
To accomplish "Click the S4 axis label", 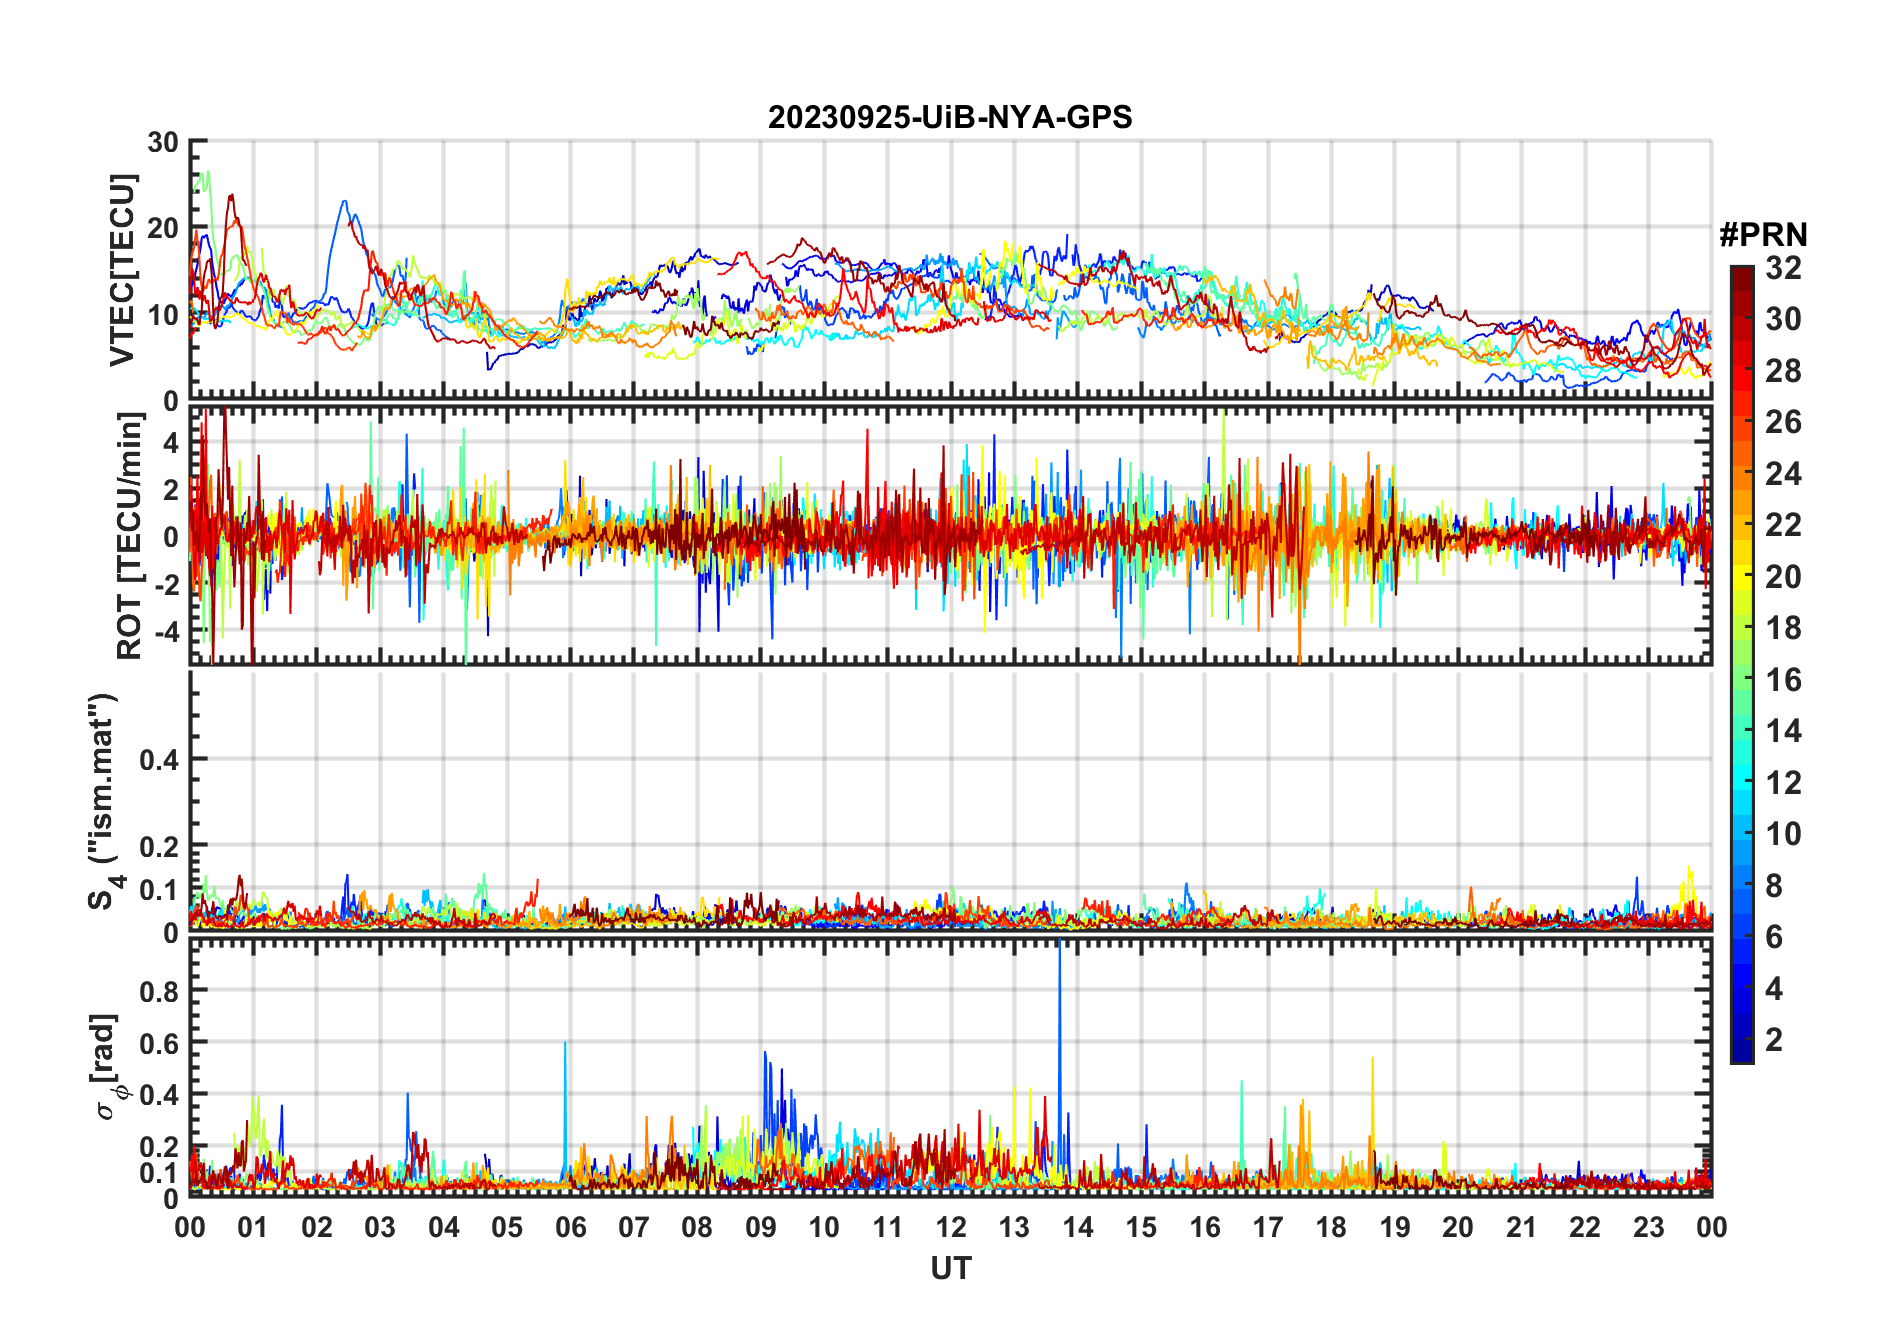I will 104,801.
